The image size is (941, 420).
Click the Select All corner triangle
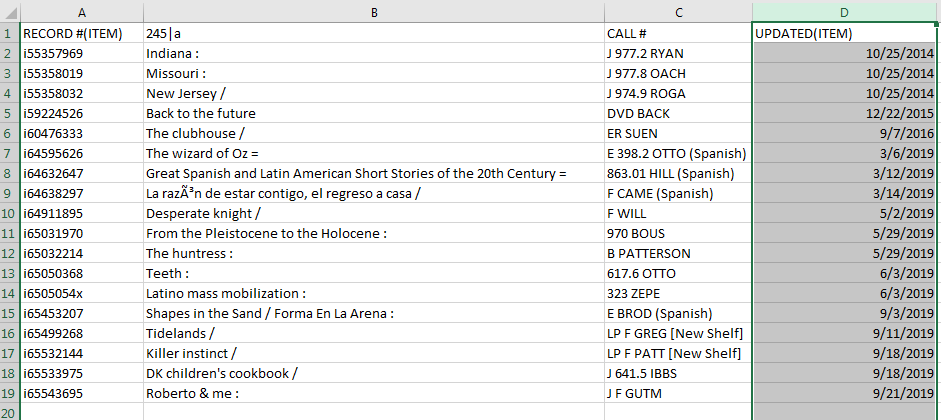[9, 11]
